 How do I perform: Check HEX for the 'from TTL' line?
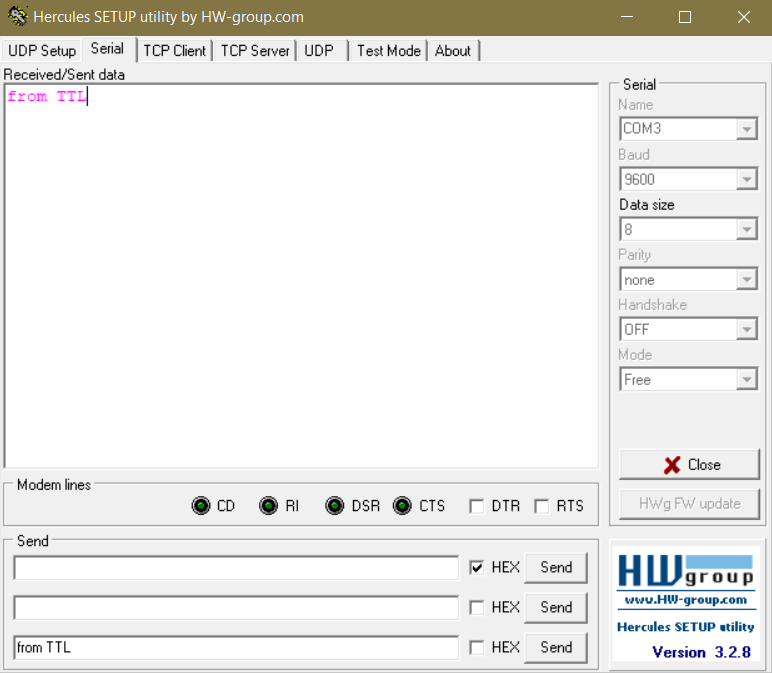click(x=477, y=647)
